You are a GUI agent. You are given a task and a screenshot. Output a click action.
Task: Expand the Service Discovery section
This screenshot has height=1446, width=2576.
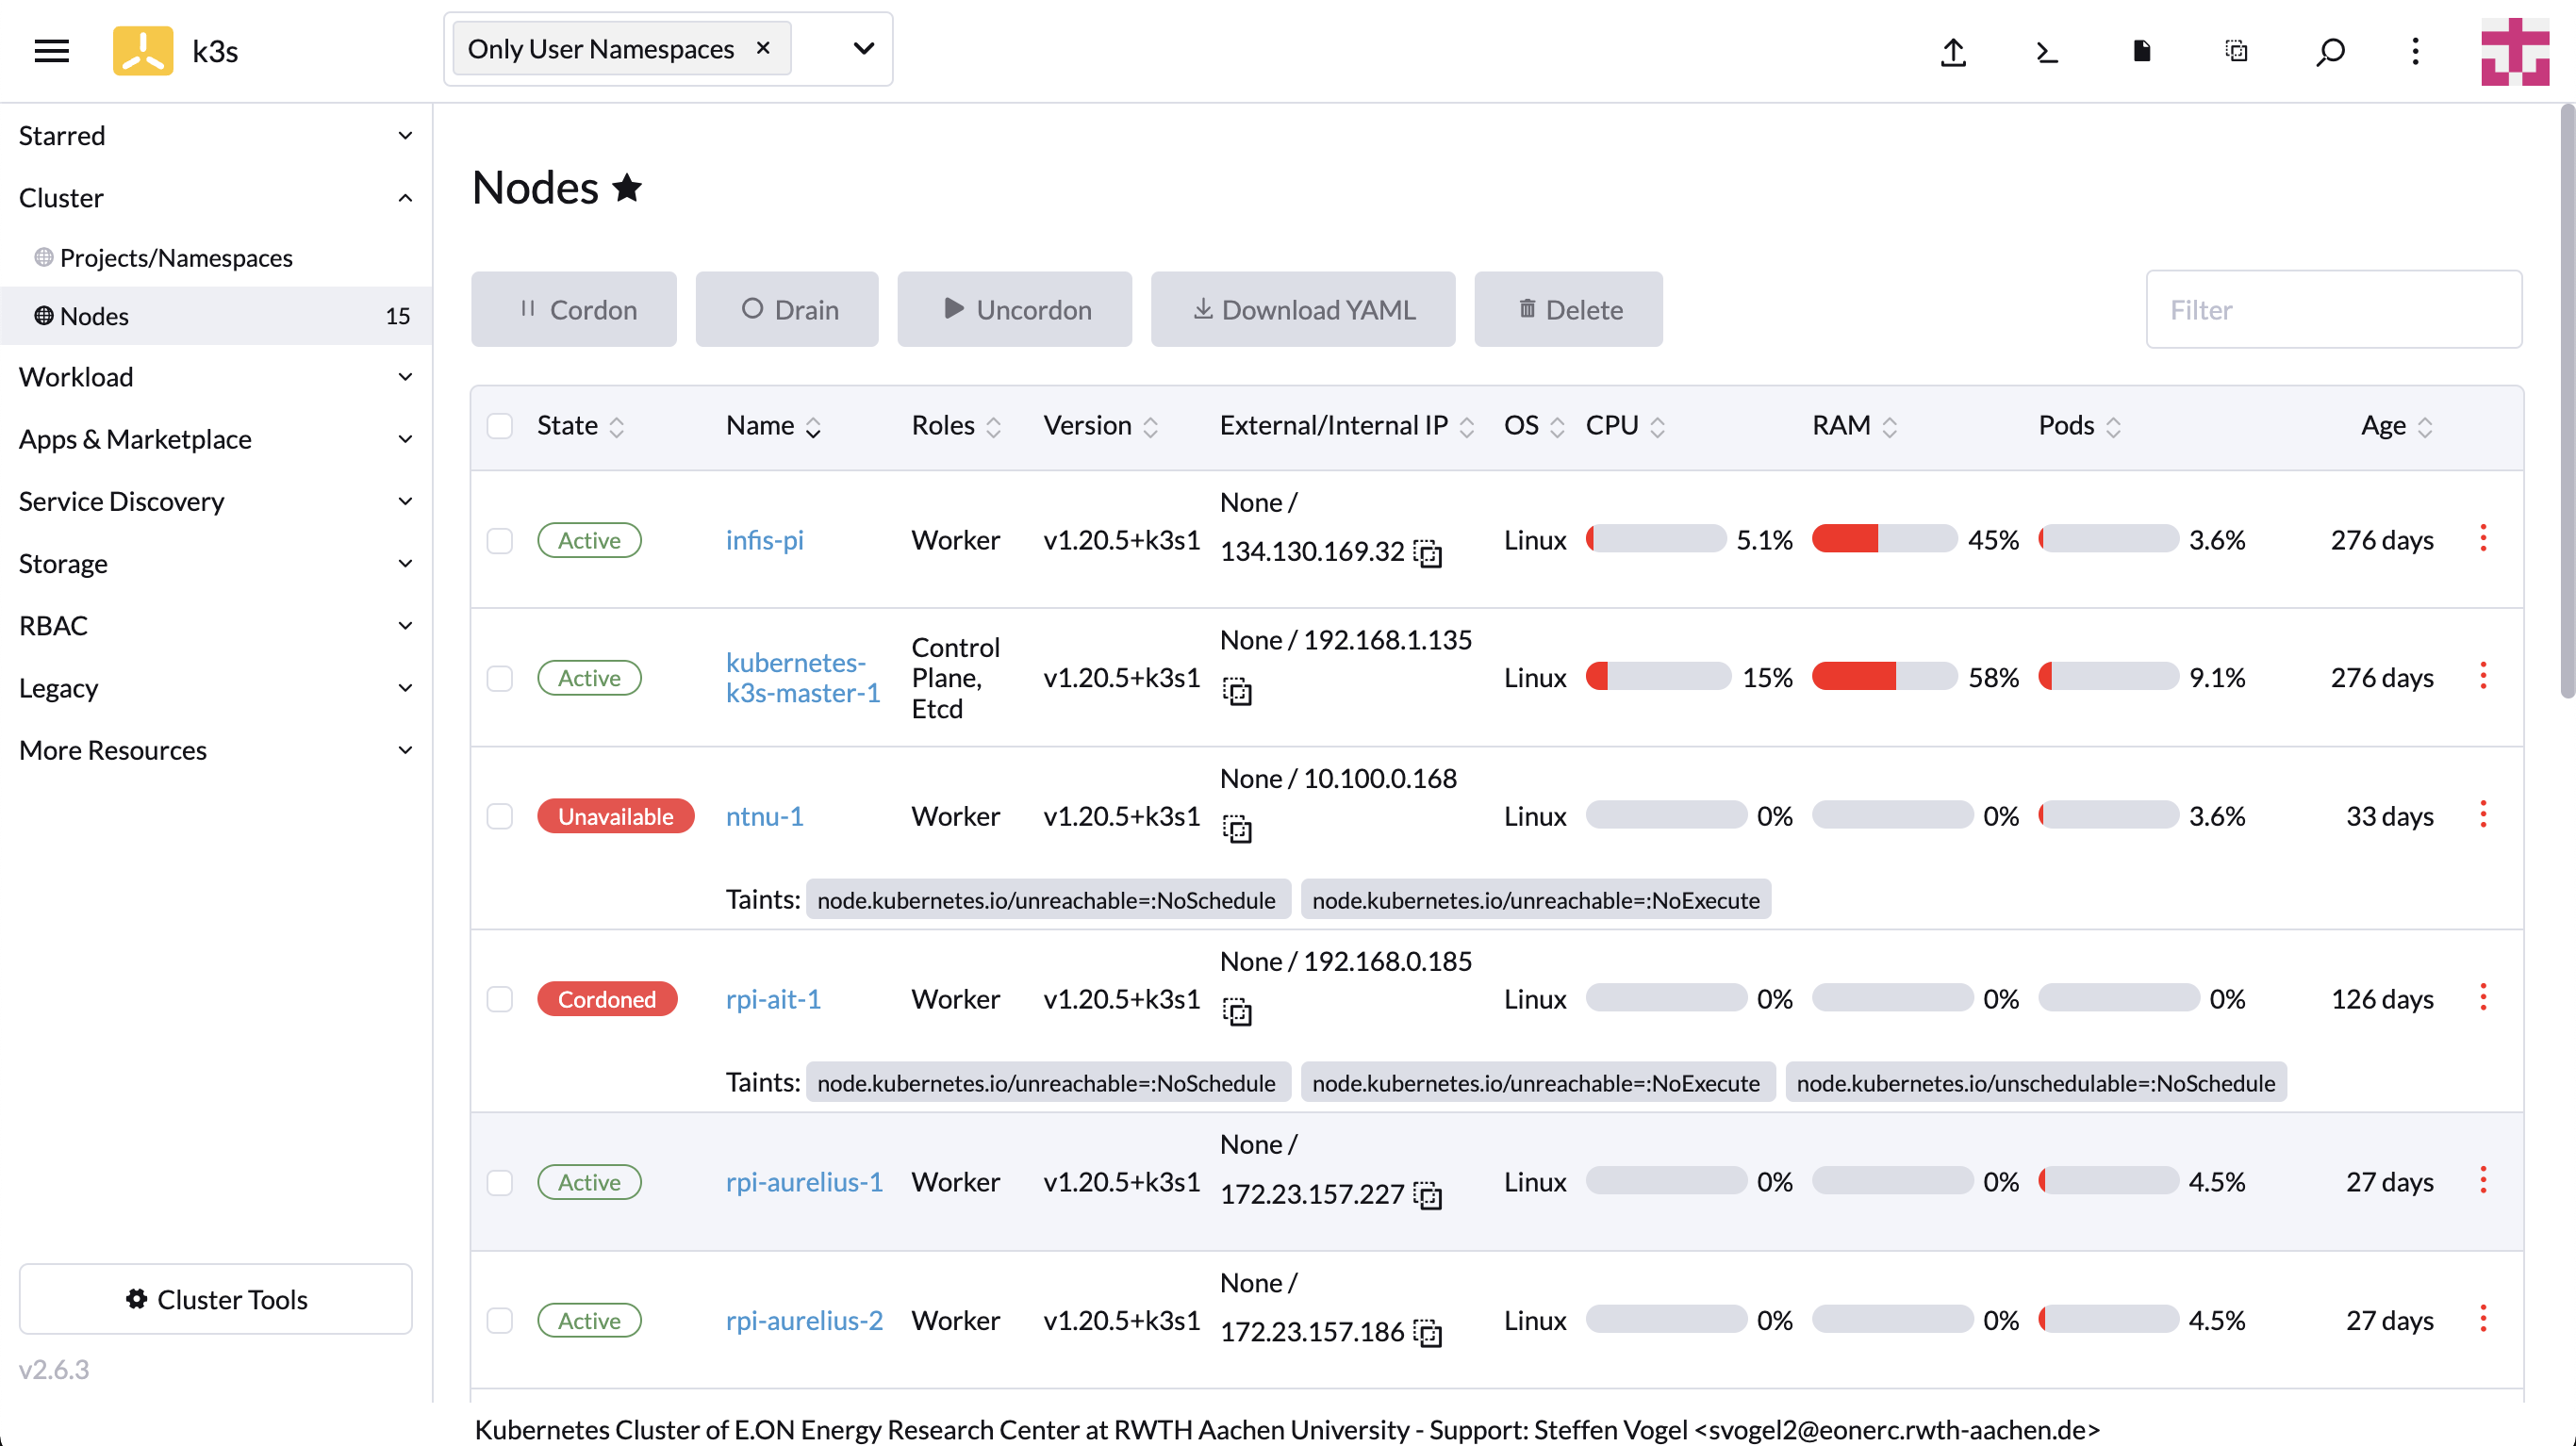[216, 500]
